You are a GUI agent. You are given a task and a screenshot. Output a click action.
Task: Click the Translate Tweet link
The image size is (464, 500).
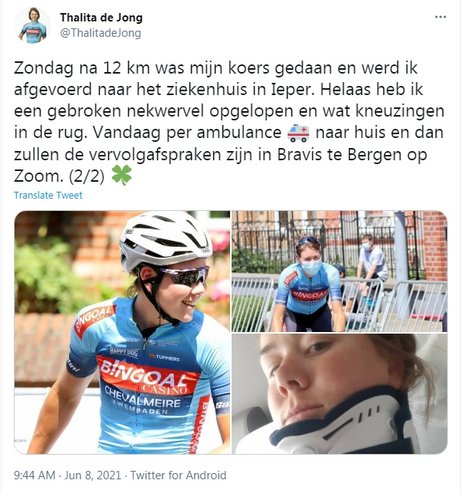pos(48,195)
